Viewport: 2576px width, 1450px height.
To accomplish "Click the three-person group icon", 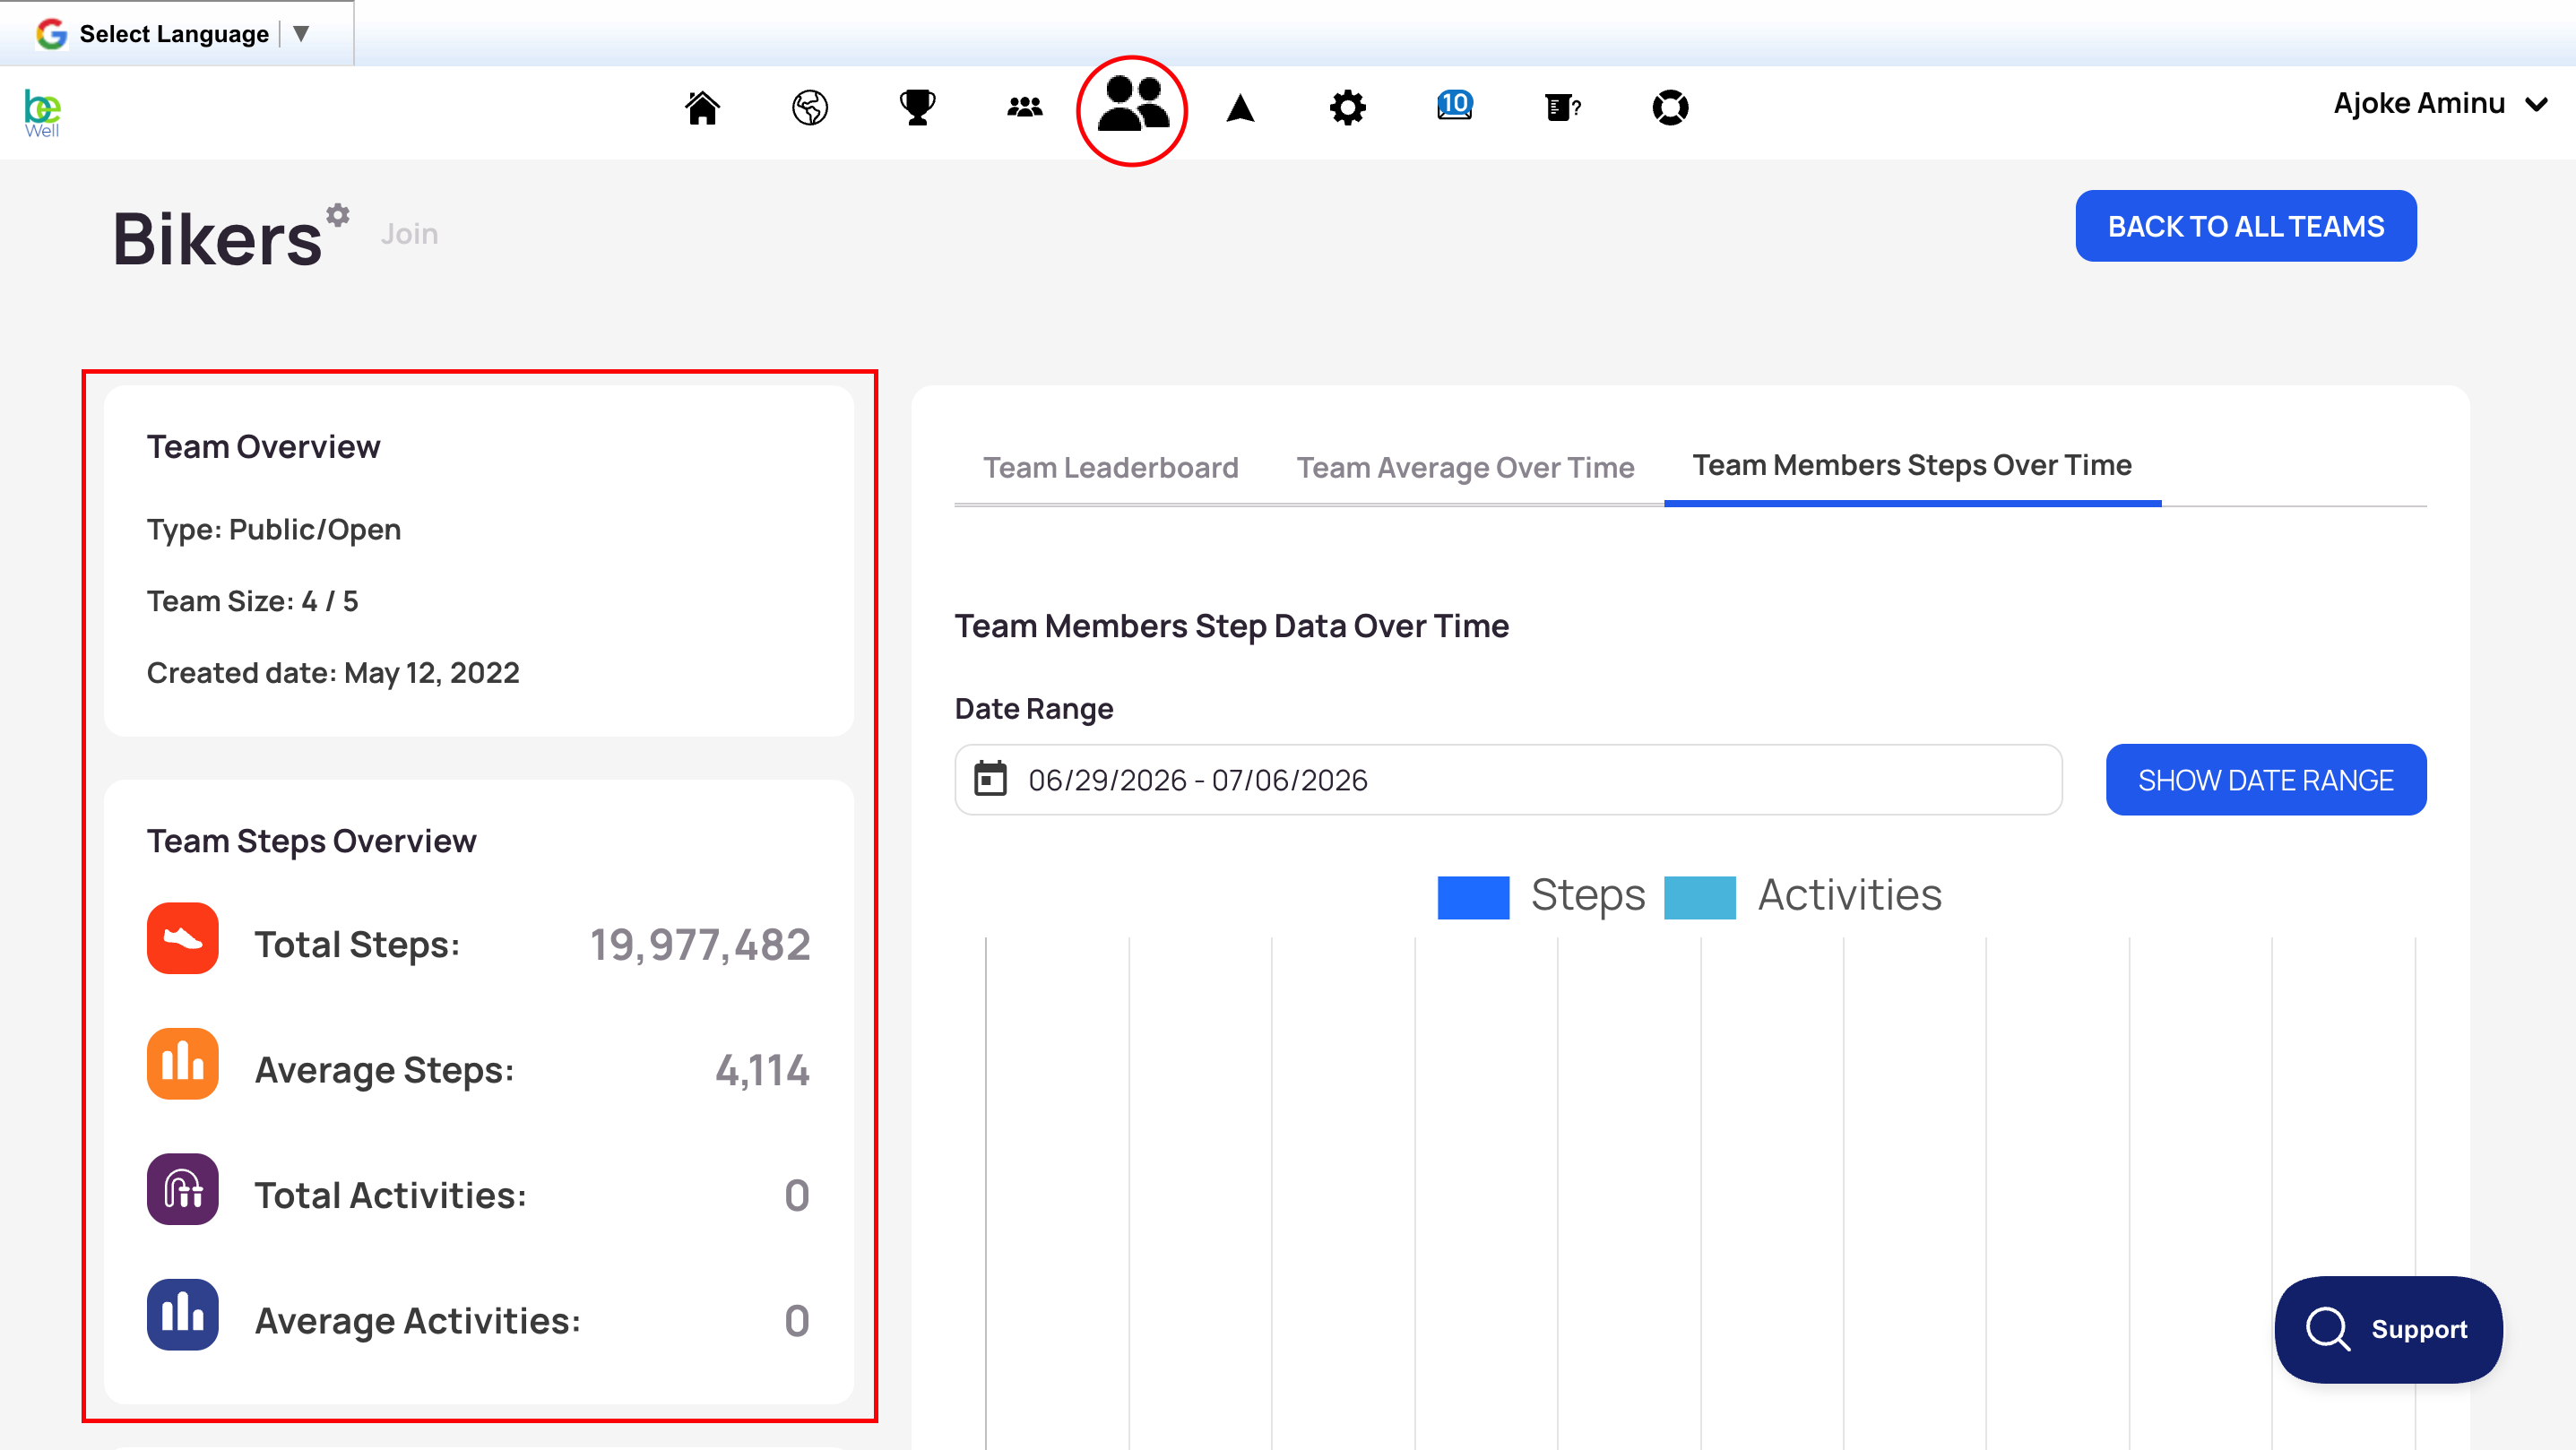I will pos(1025,107).
